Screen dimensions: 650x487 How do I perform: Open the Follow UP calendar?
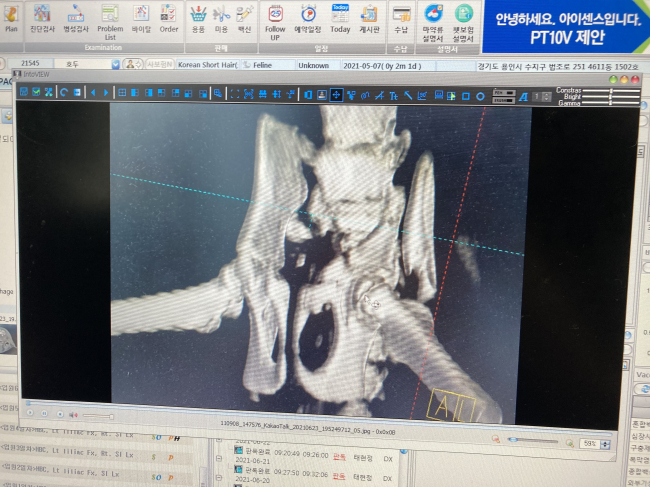[x=275, y=22]
